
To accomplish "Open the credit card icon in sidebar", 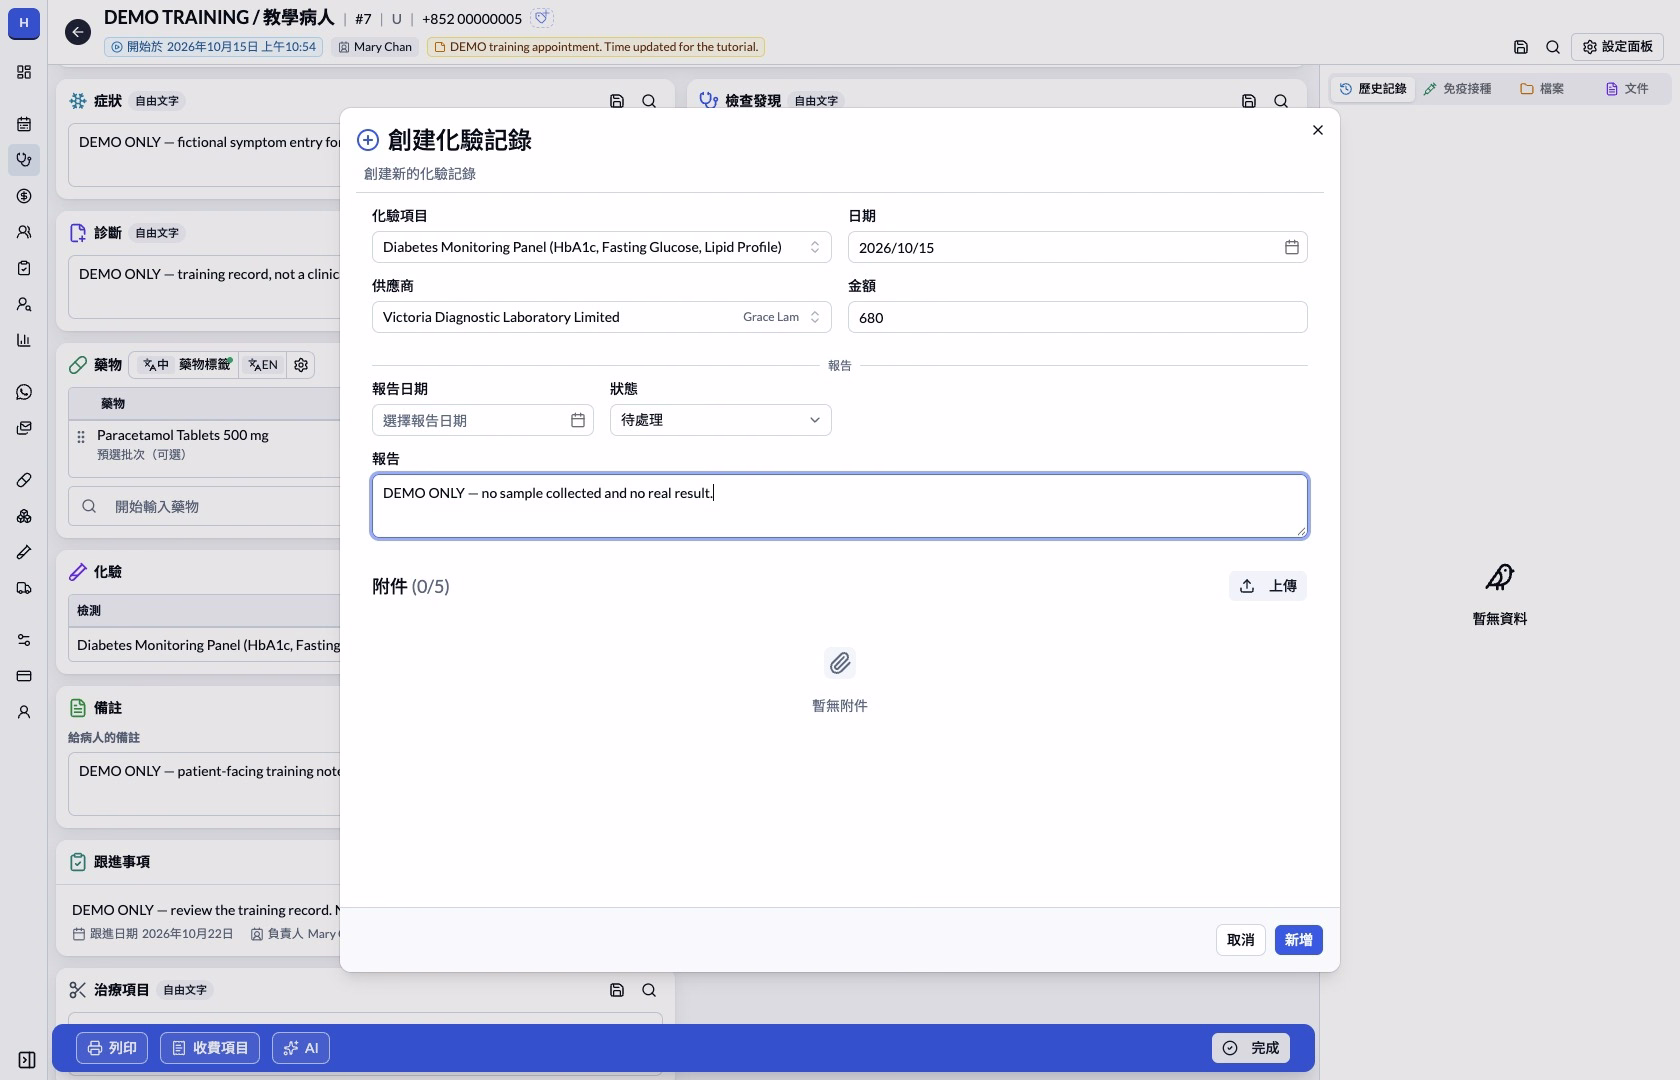I will [24, 676].
